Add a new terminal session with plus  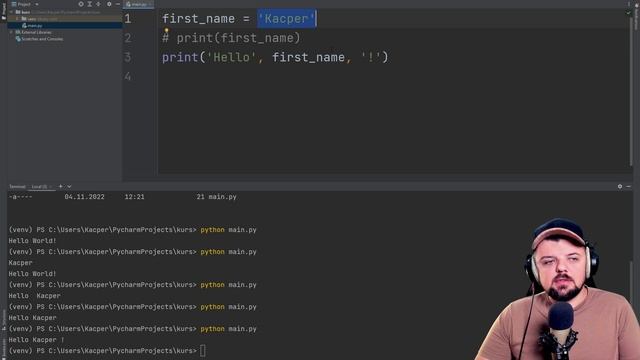tap(61, 186)
